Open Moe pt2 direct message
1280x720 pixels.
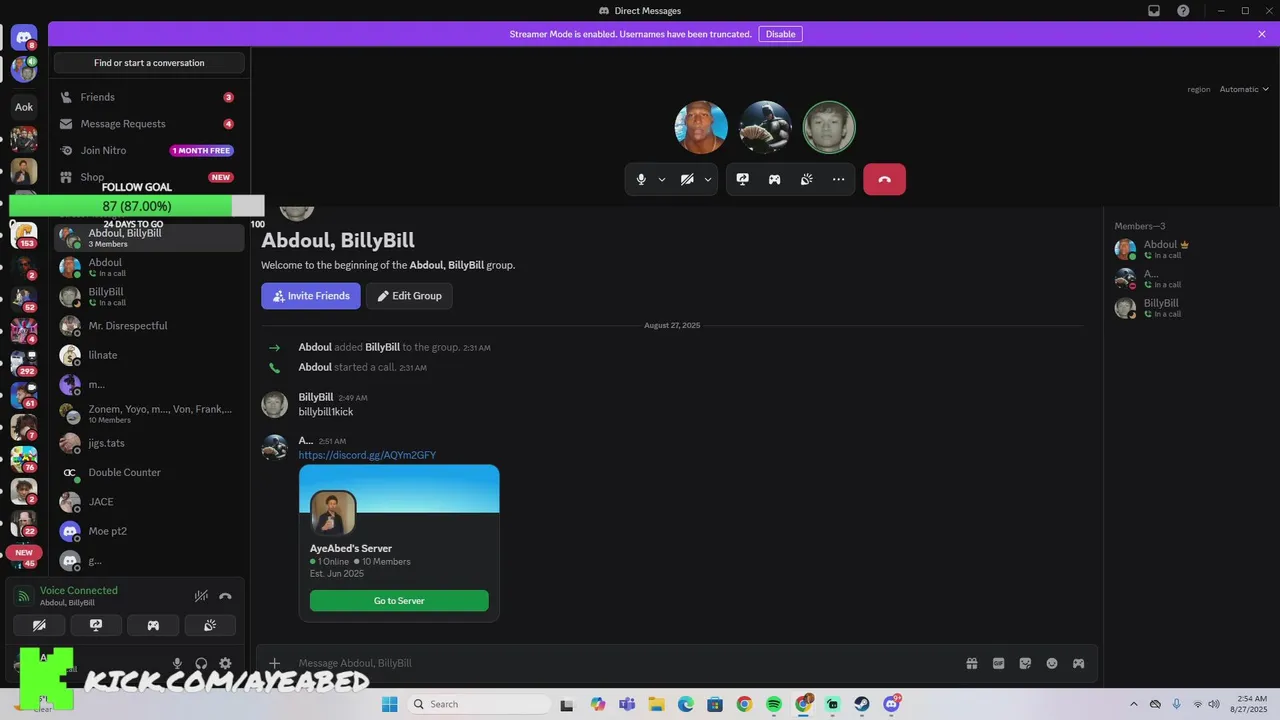[149, 531]
